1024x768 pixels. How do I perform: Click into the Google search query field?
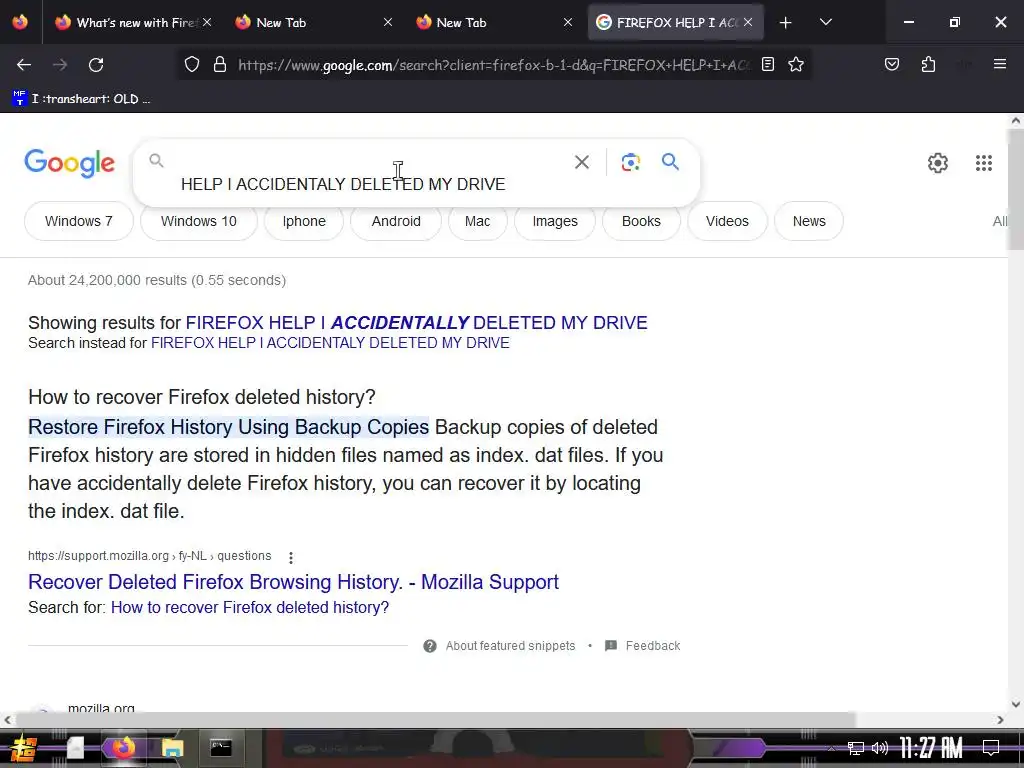(343, 184)
